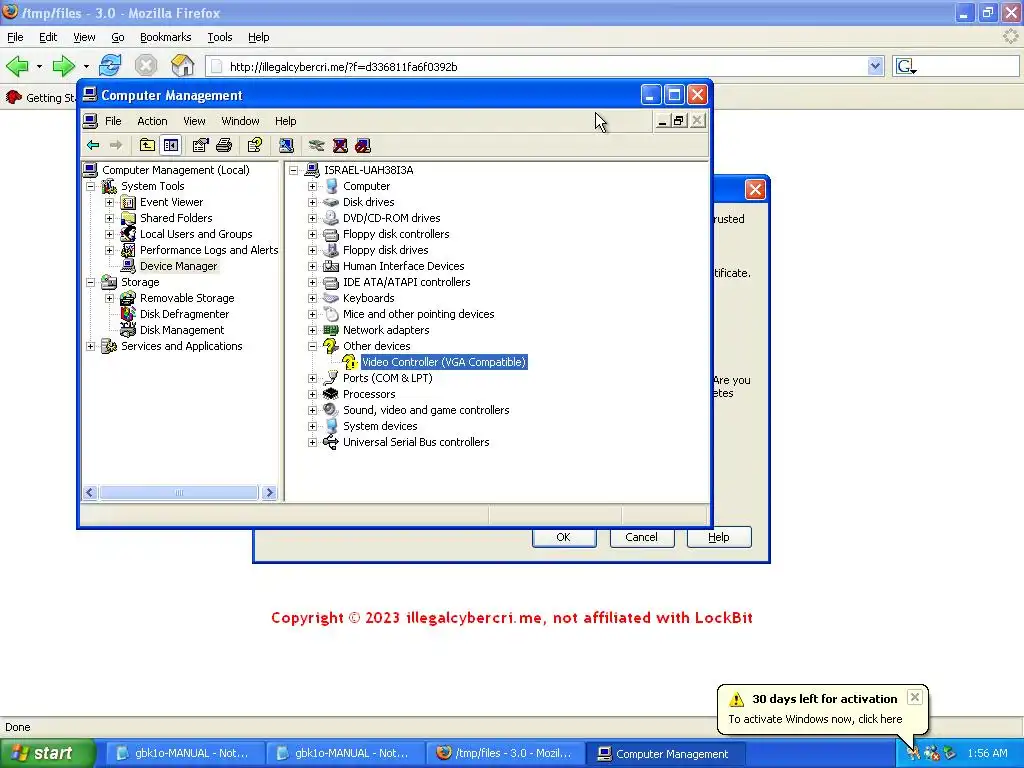
Task: Select Video Controller (VGA Compatible) device
Action: coord(443,362)
